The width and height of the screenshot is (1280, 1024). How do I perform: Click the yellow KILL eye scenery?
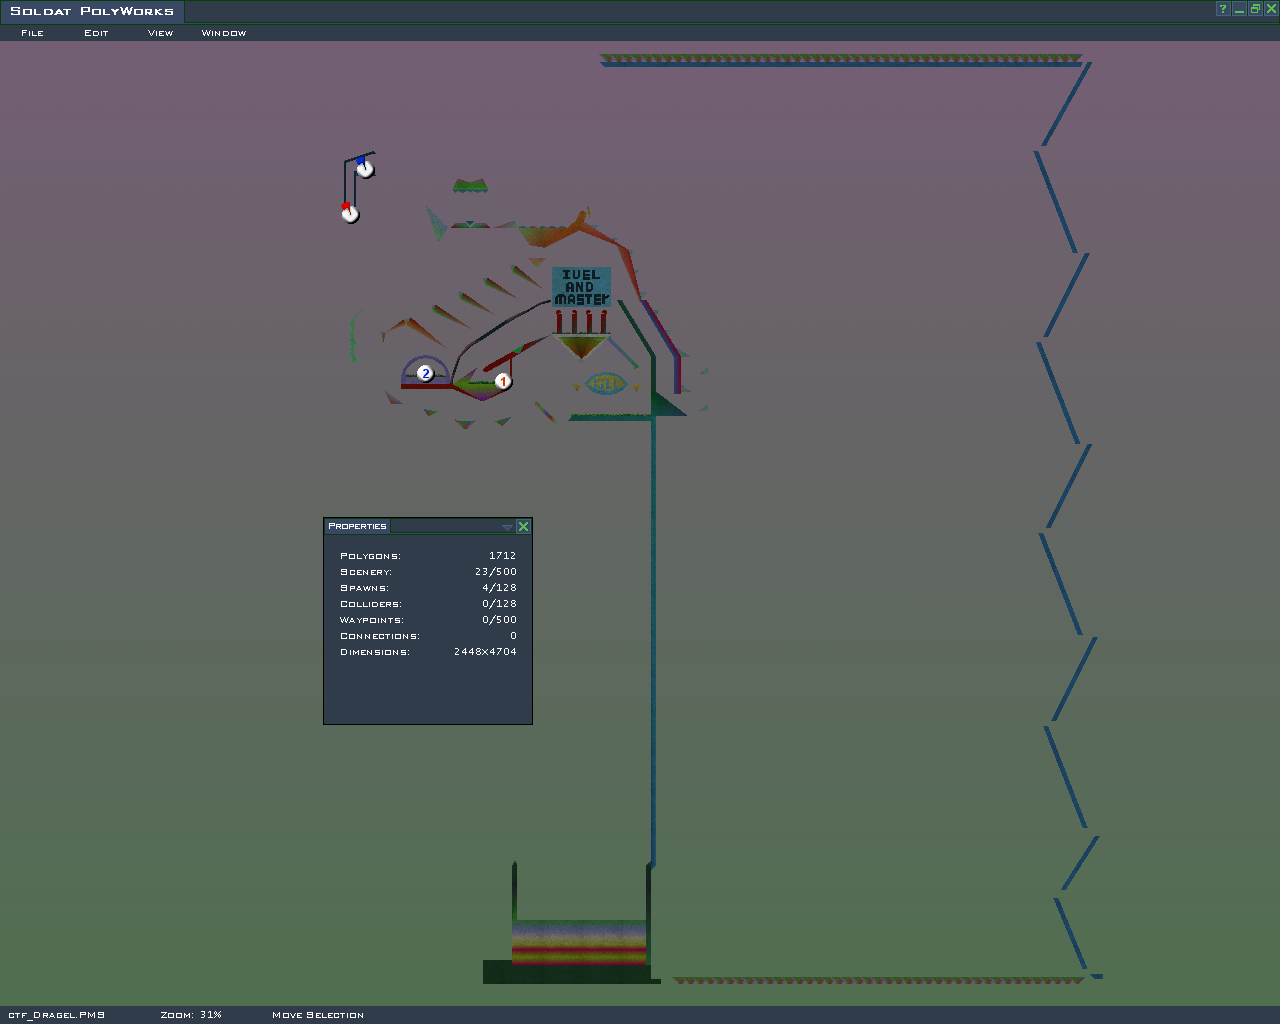(x=605, y=383)
